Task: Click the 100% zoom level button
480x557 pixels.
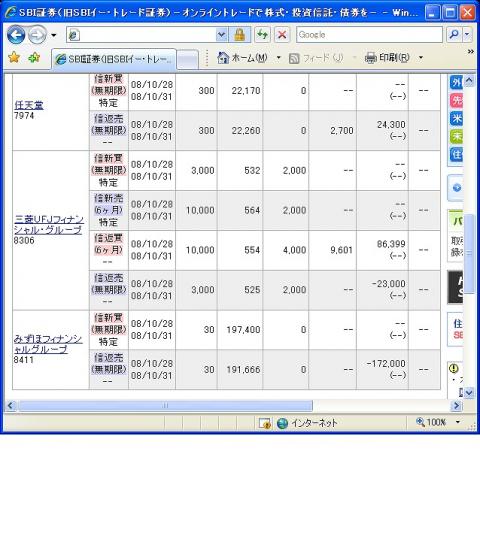Action: click(431, 422)
